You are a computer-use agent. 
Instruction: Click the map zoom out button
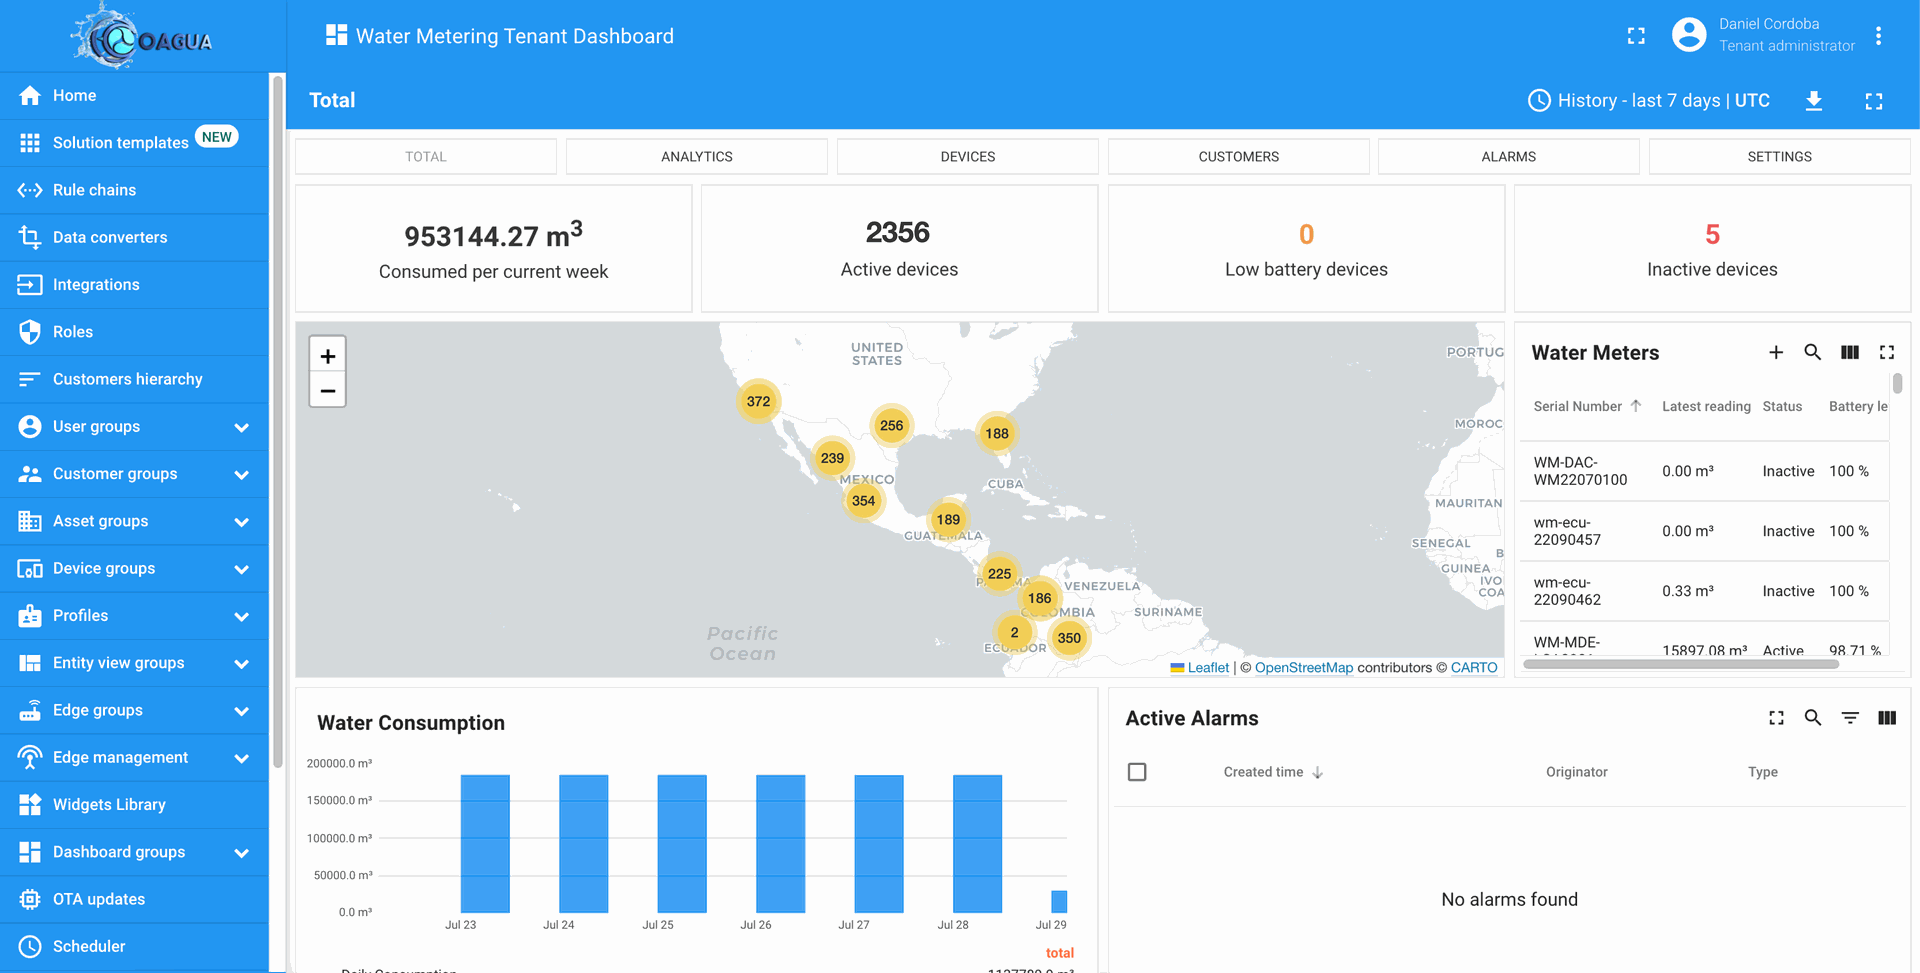pos(328,391)
